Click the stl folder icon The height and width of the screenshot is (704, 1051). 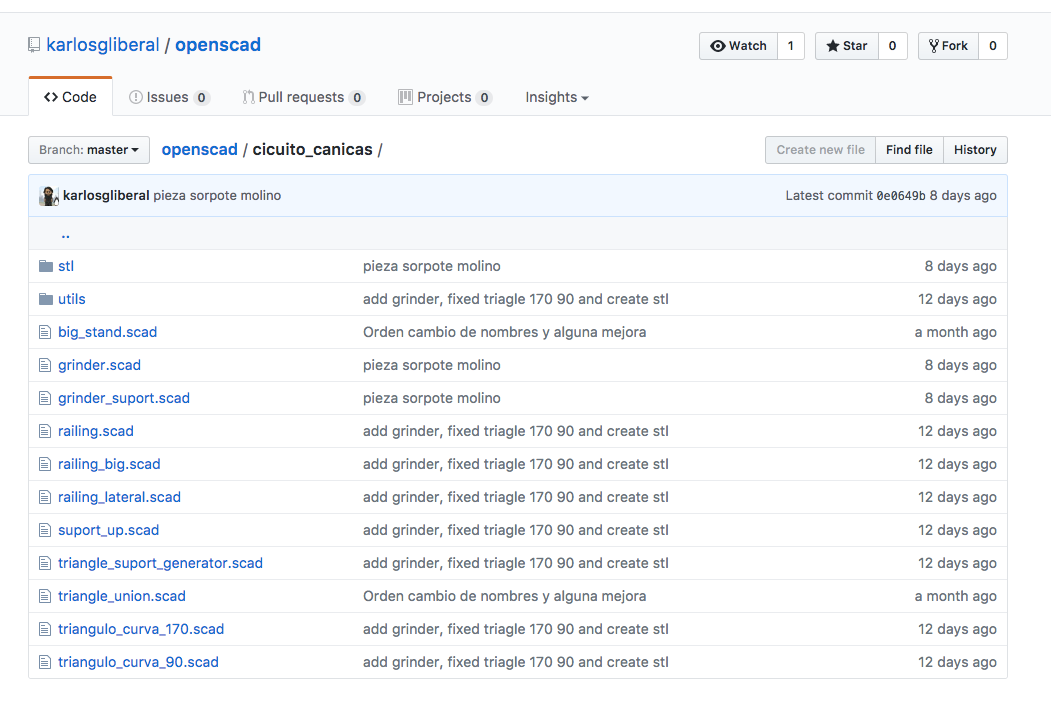click(46, 266)
